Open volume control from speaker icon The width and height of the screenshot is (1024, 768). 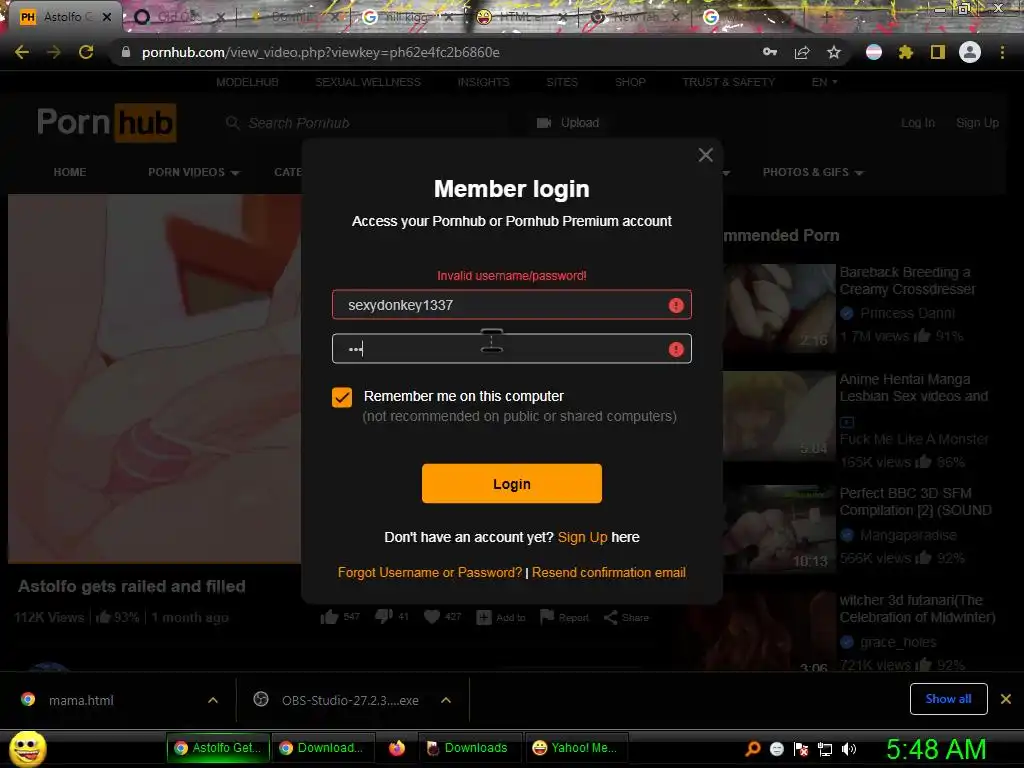pyautogui.click(x=849, y=749)
